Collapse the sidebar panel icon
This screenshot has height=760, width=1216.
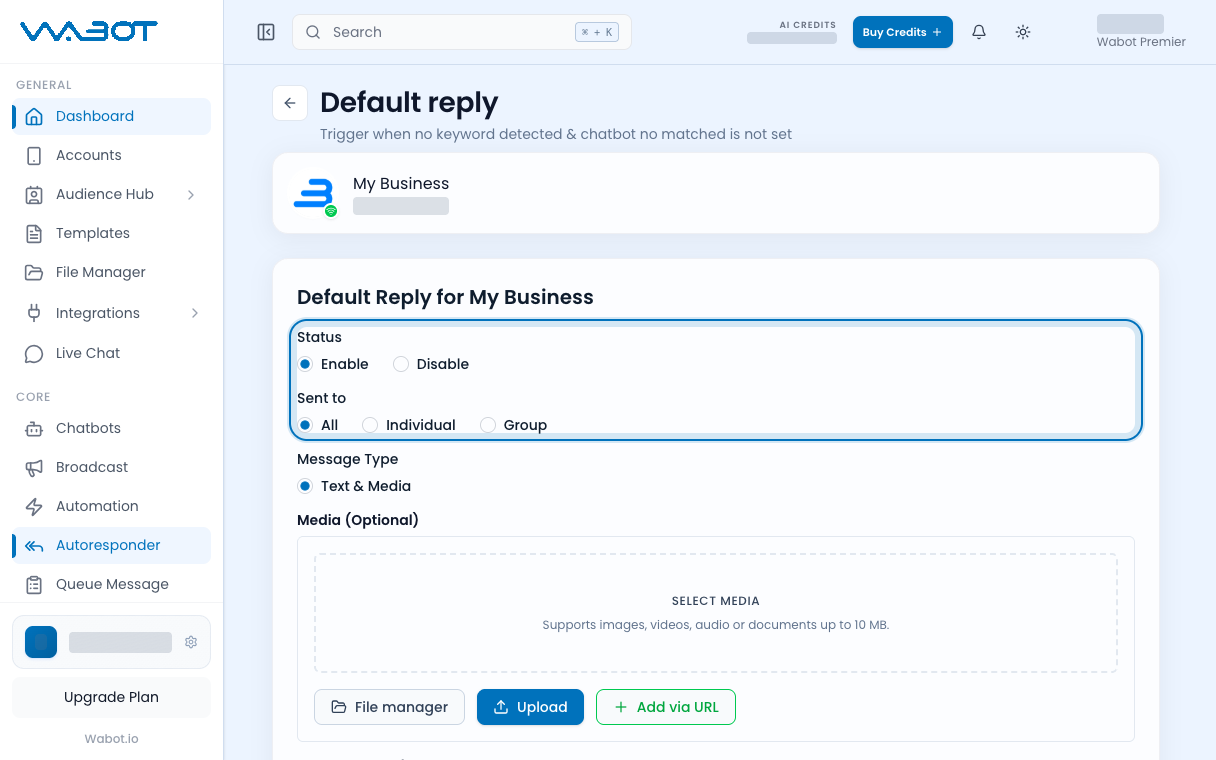(266, 32)
